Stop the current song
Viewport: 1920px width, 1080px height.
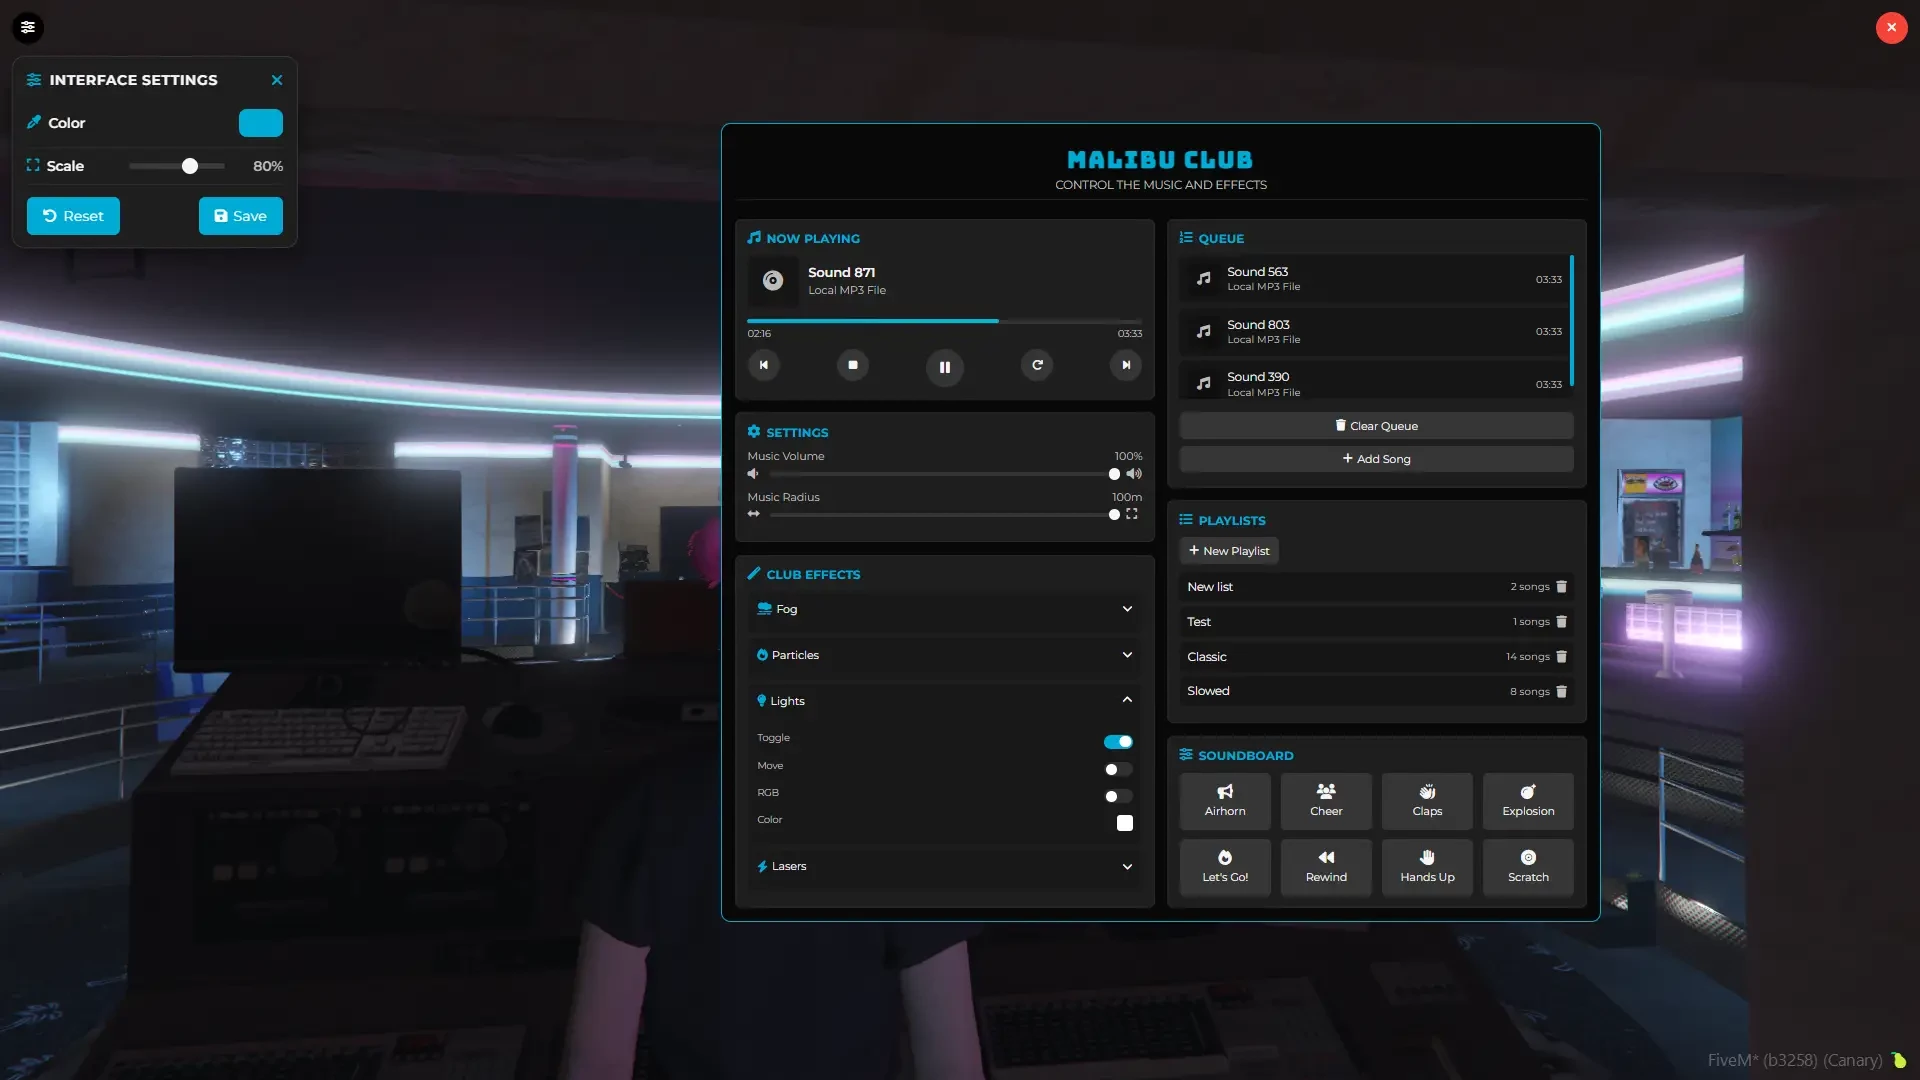click(x=853, y=365)
